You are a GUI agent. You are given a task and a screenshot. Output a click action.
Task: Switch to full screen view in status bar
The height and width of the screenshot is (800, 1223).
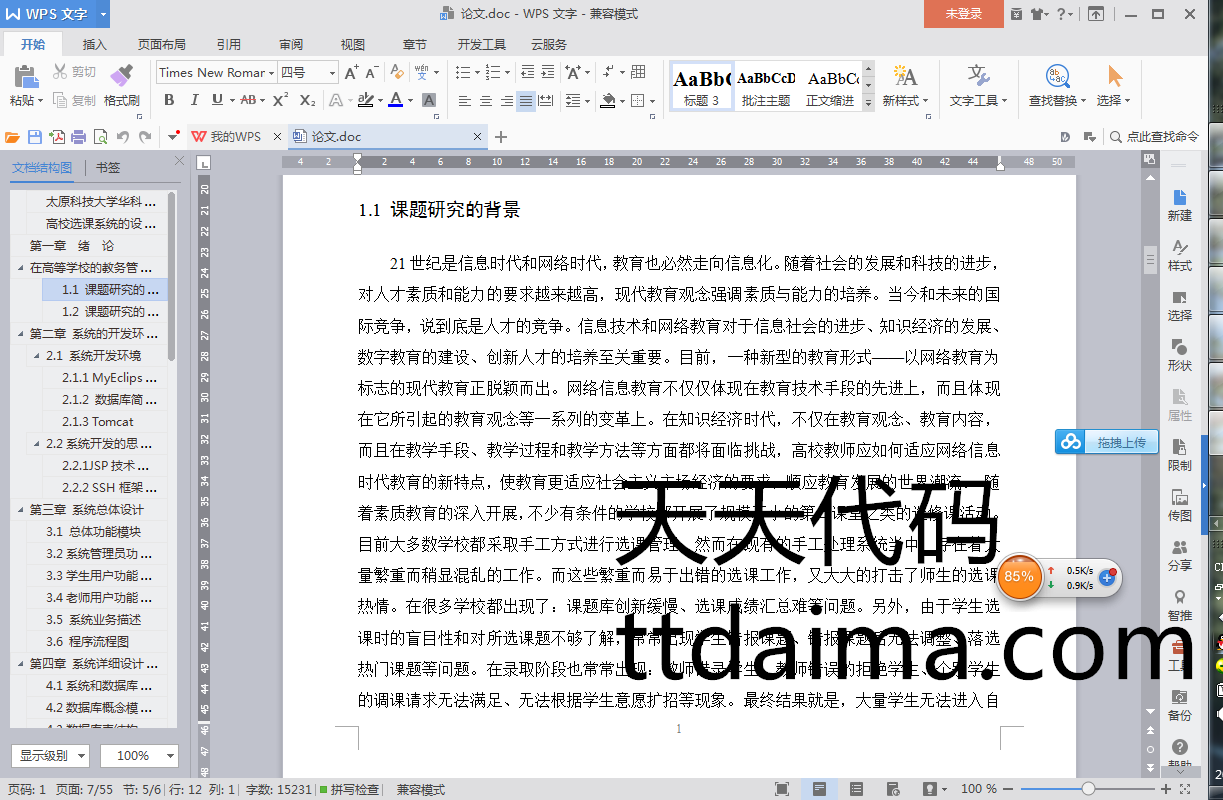[x=782, y=789]
